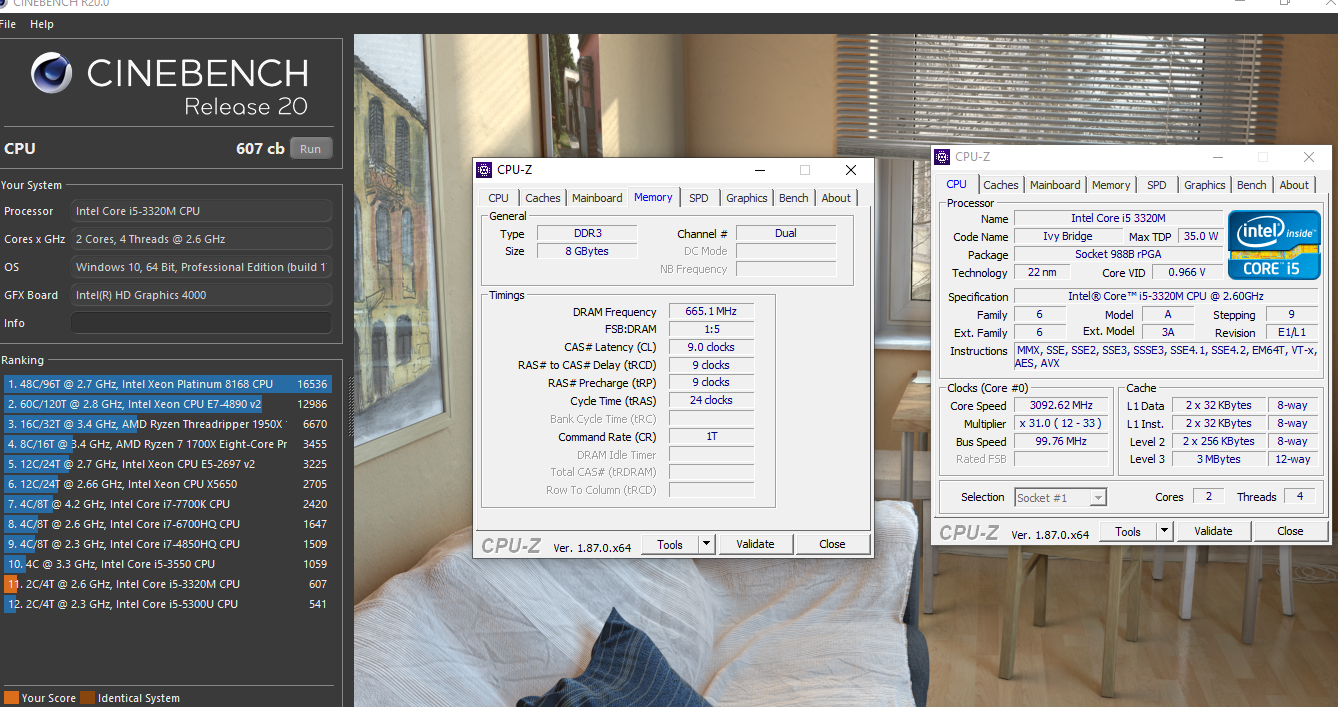Select ranking row Intel Core i7-7700K CPU
The width and height of the screenshot is (1338, 707).
pos(168,504)
